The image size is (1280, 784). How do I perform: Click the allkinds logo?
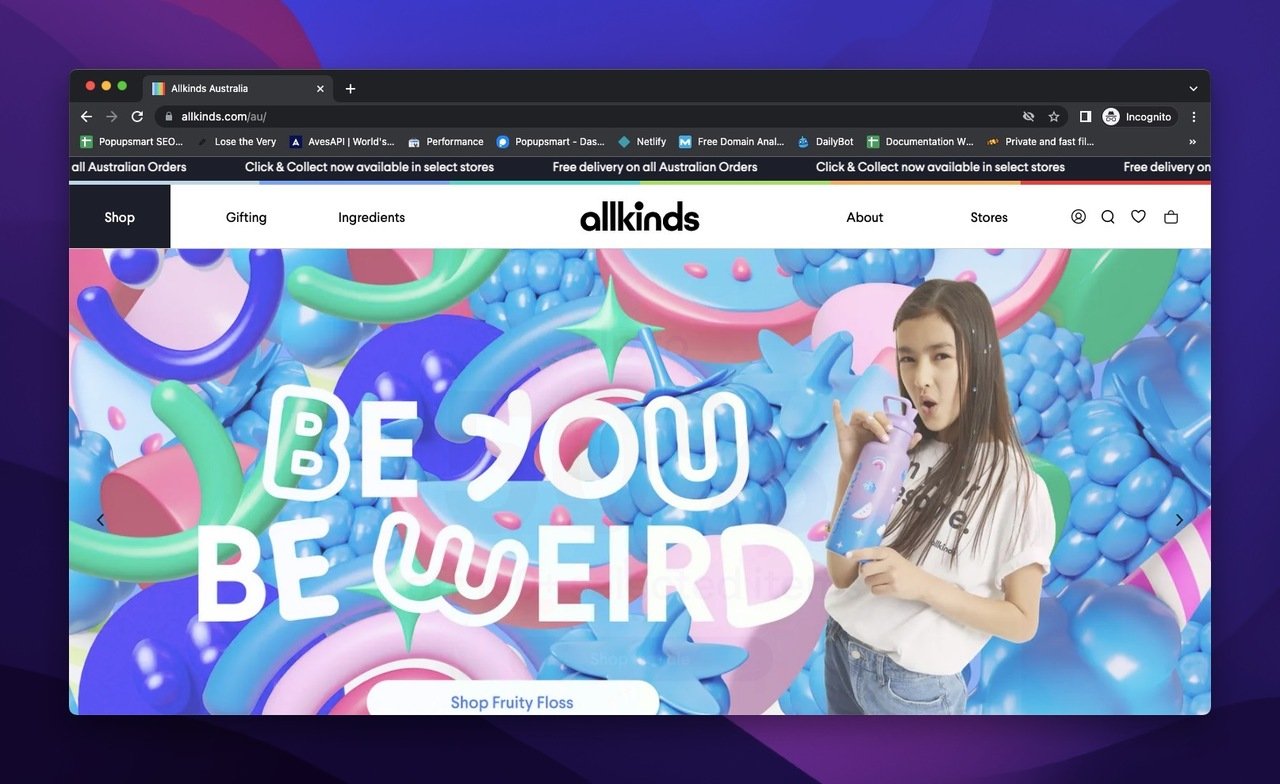pyautogui.click(x=640, y=216)
